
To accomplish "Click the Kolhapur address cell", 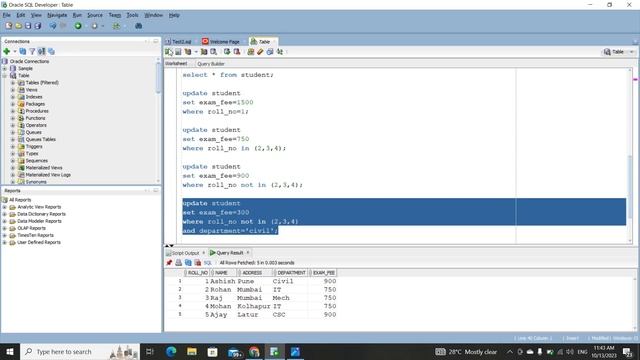I will tap(253, 306).
